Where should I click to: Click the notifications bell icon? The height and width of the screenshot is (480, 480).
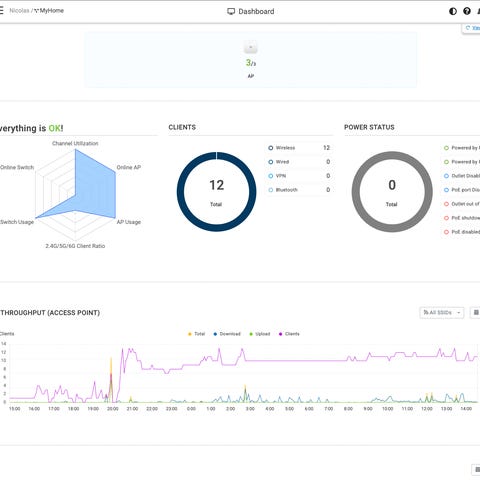[479, 11]
